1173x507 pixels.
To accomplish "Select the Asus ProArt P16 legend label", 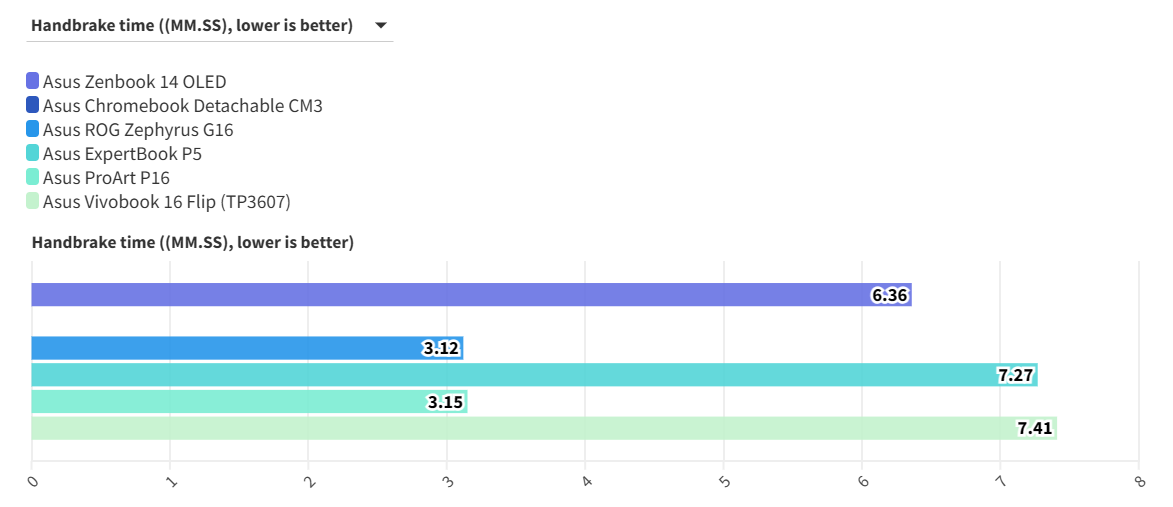I will coord(106,178).
